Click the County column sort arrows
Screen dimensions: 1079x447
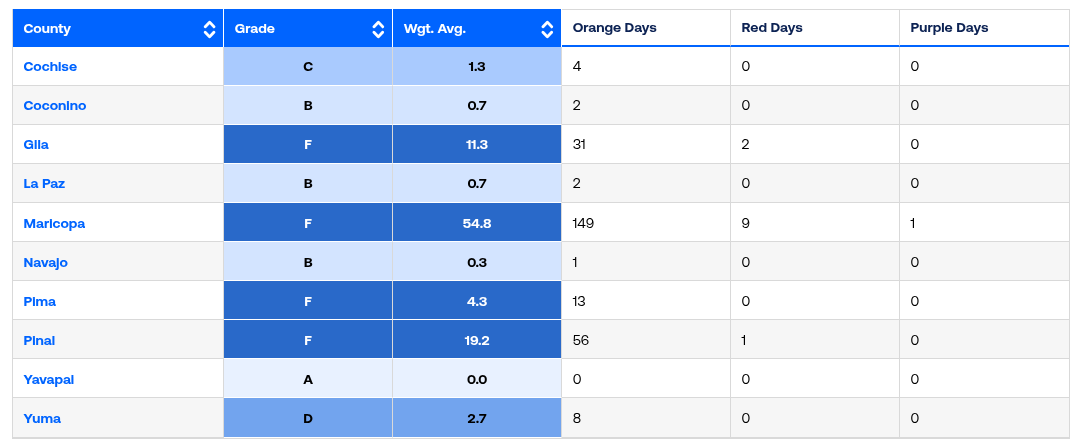pos(209,29)
